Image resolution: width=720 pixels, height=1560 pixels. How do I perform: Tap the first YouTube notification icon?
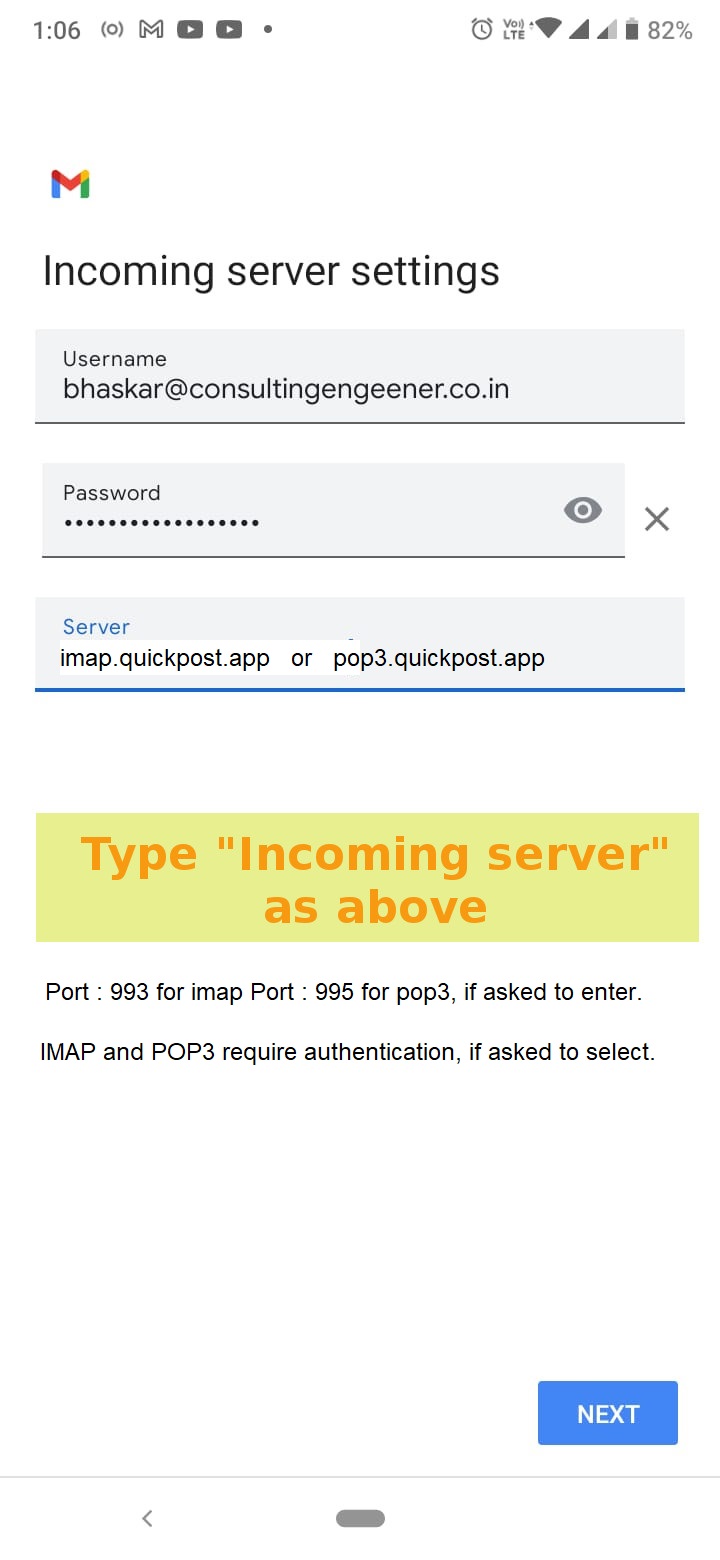pos(190,30)
